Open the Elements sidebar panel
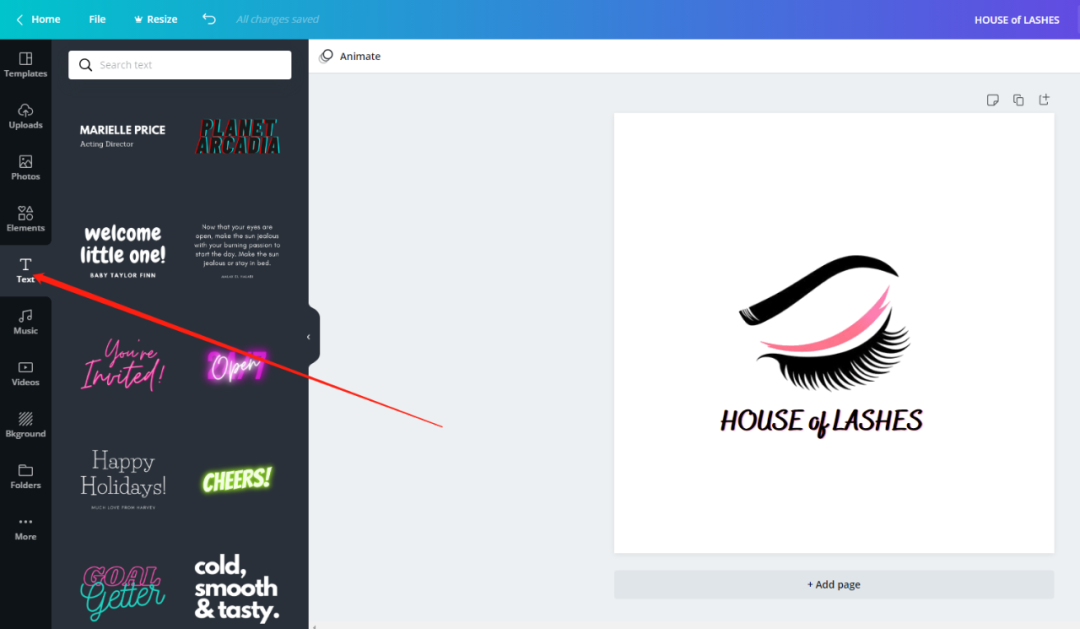Screen dimensions: 1080x629 click(25, 219)
